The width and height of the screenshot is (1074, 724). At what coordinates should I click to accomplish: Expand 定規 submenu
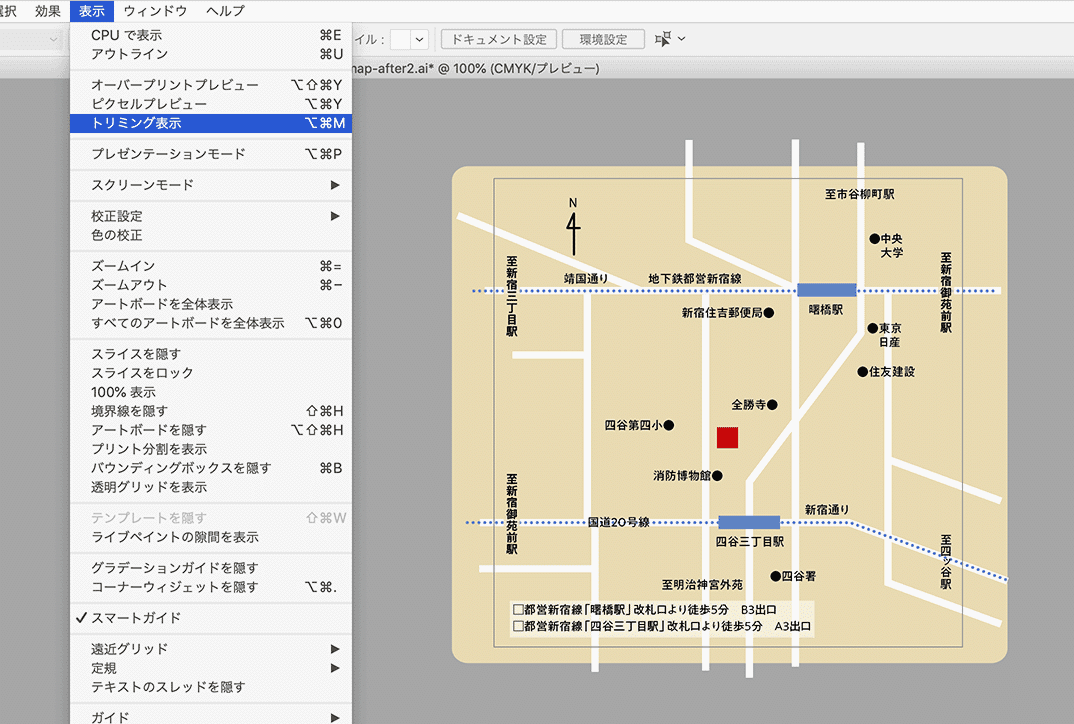point(211,669)
